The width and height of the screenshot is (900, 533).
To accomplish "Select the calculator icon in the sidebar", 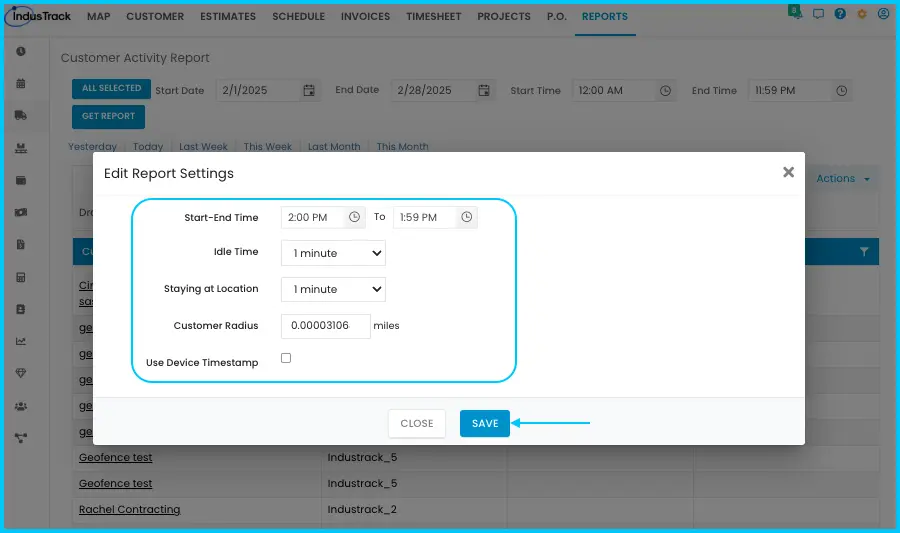I will (21, 277).
